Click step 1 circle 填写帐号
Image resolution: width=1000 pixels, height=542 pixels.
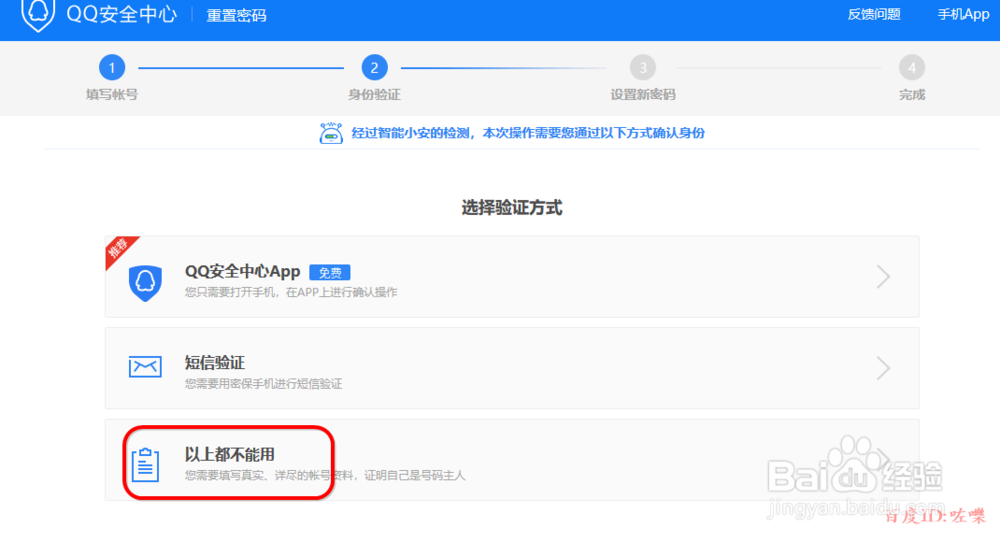click(112, 68)
